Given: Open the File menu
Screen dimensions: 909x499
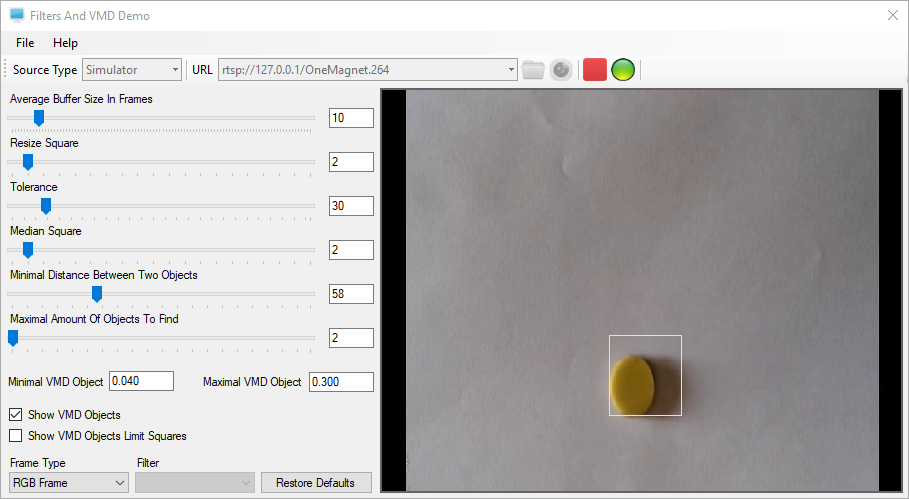Looking at the screenshot, I should [x=25, y=43].
